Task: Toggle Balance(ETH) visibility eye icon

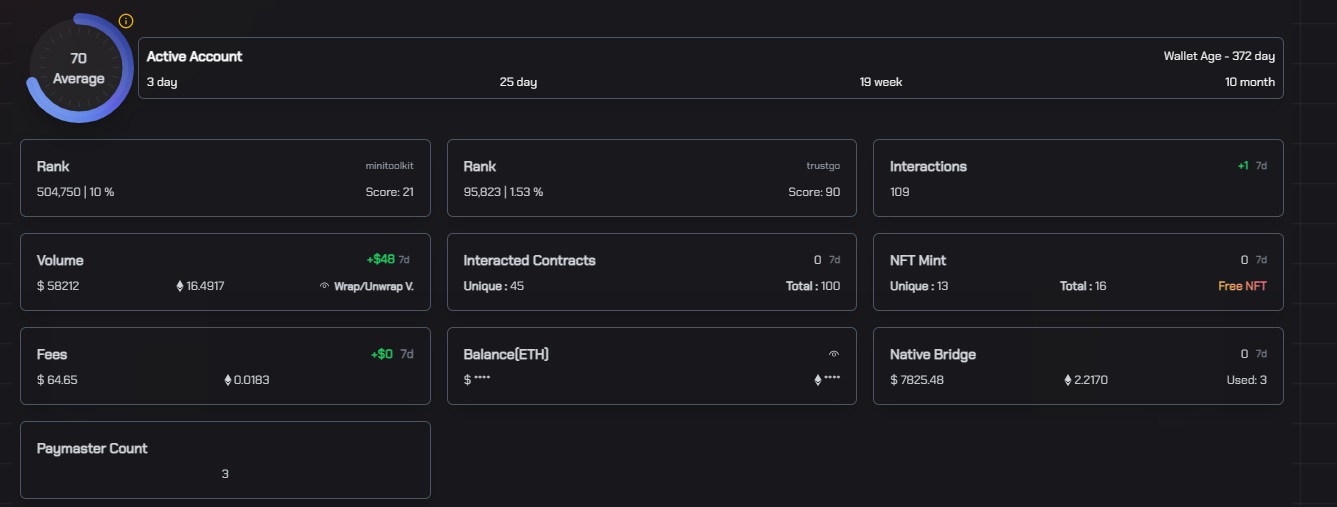Action: pos(834,354)
